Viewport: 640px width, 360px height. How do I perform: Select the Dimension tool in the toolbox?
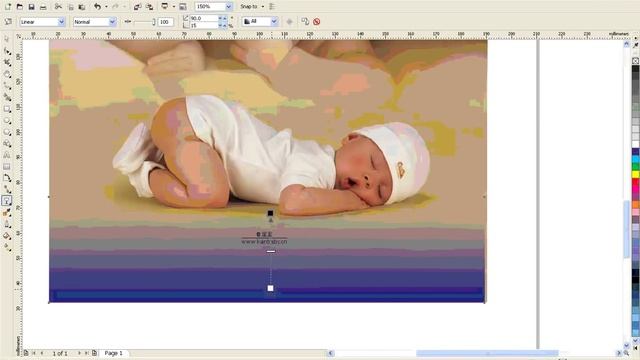click(7, 178)
